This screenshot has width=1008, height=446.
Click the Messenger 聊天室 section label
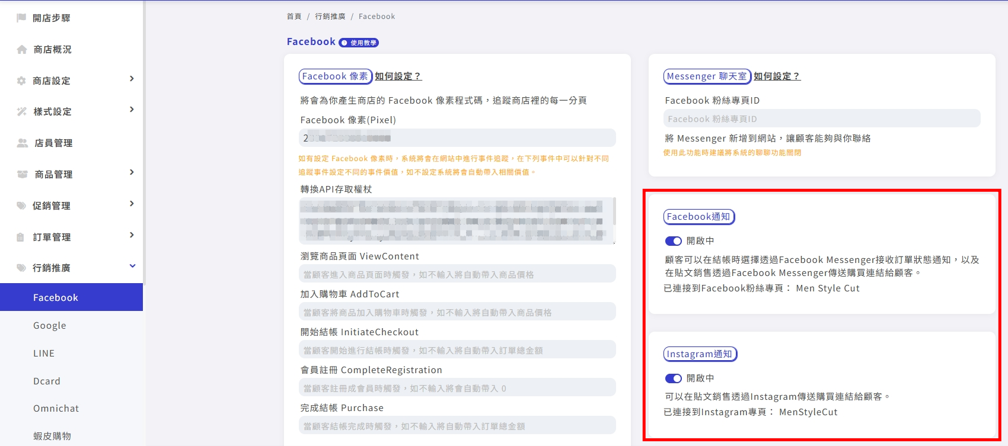click(707, 76)
